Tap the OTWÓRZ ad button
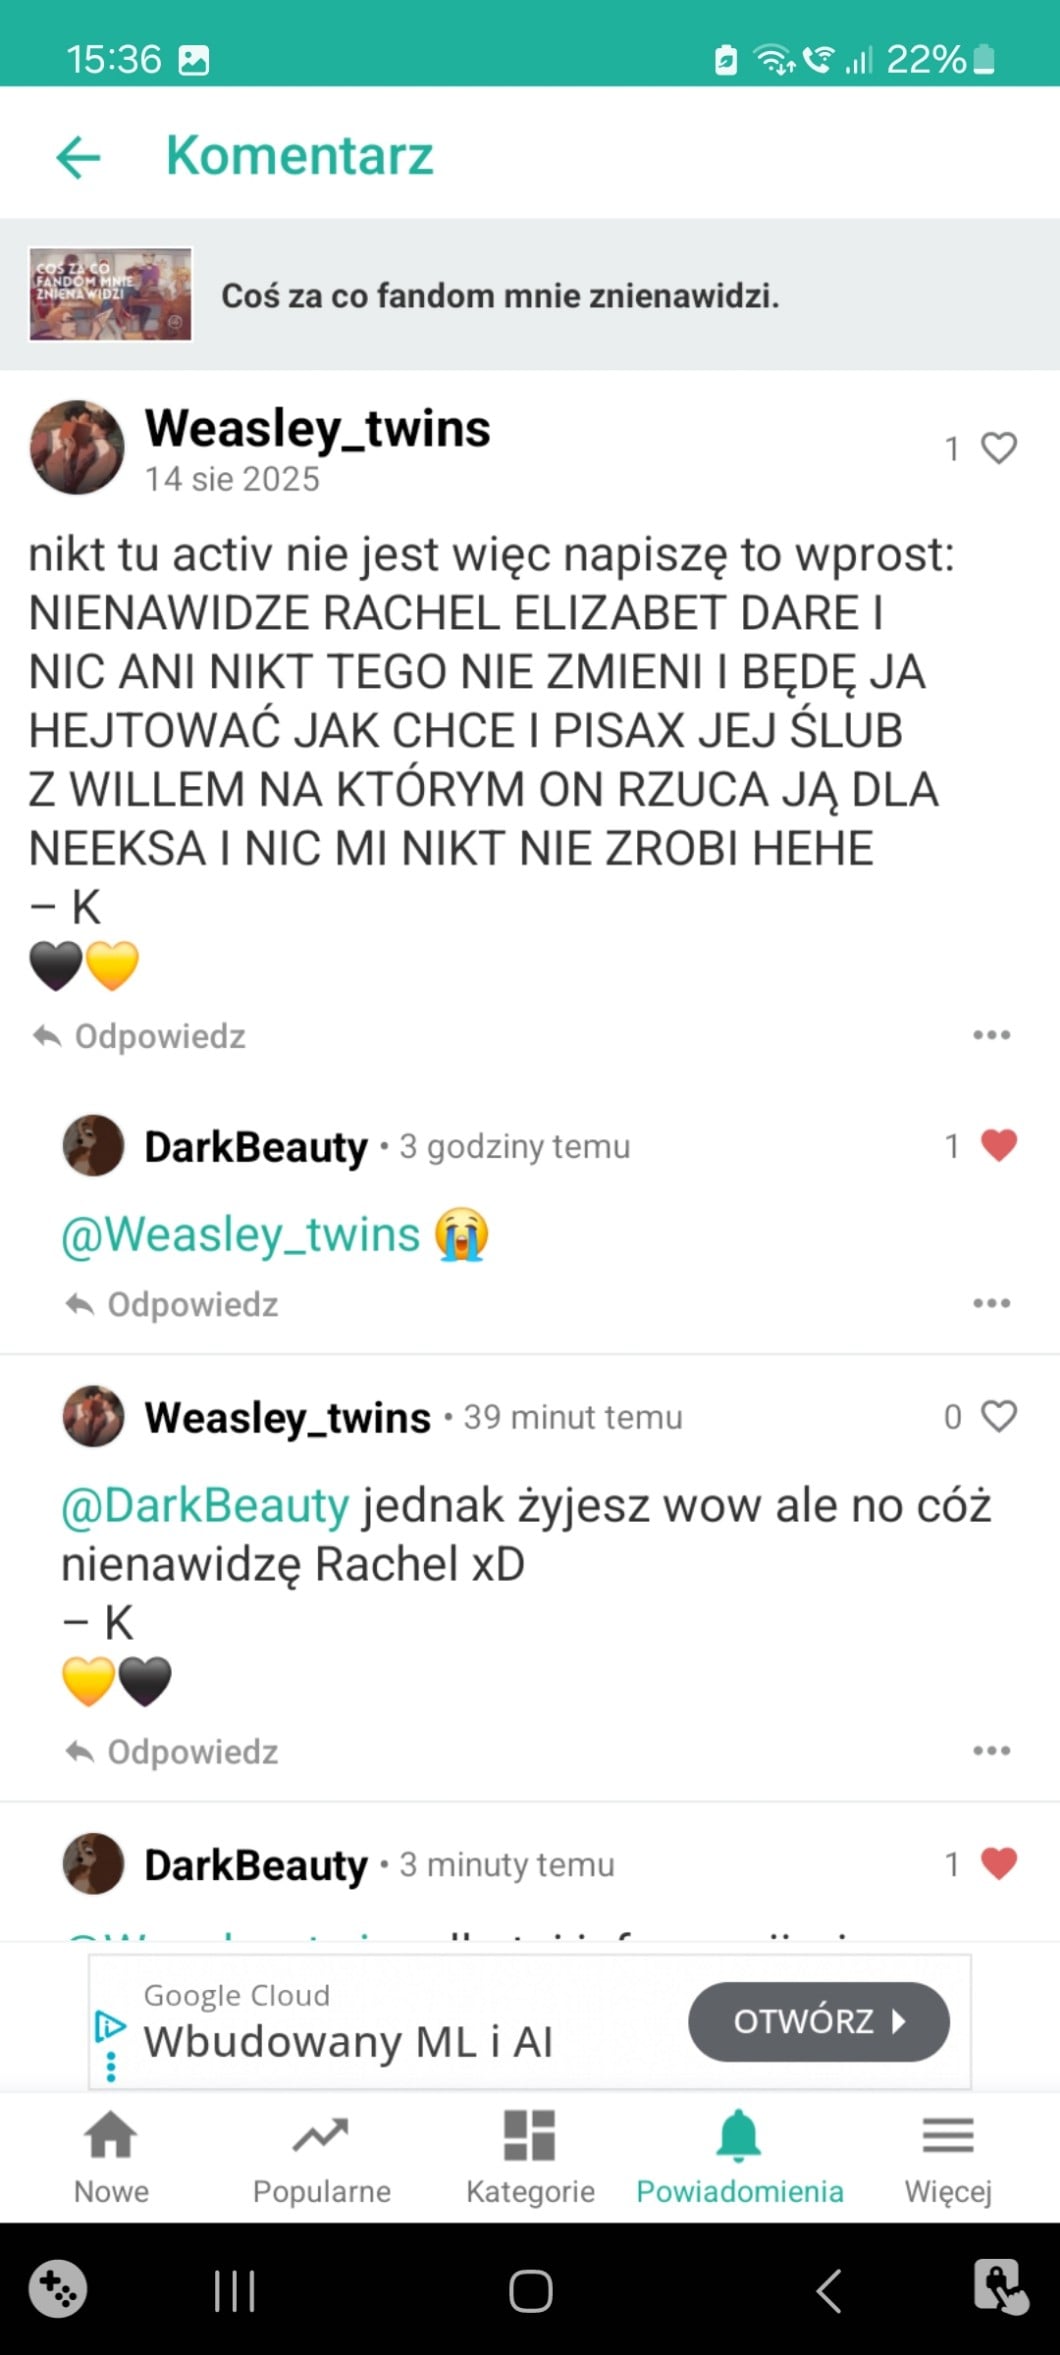1060x2355 pixels. pyautogui.click(x=819, y=2021)
